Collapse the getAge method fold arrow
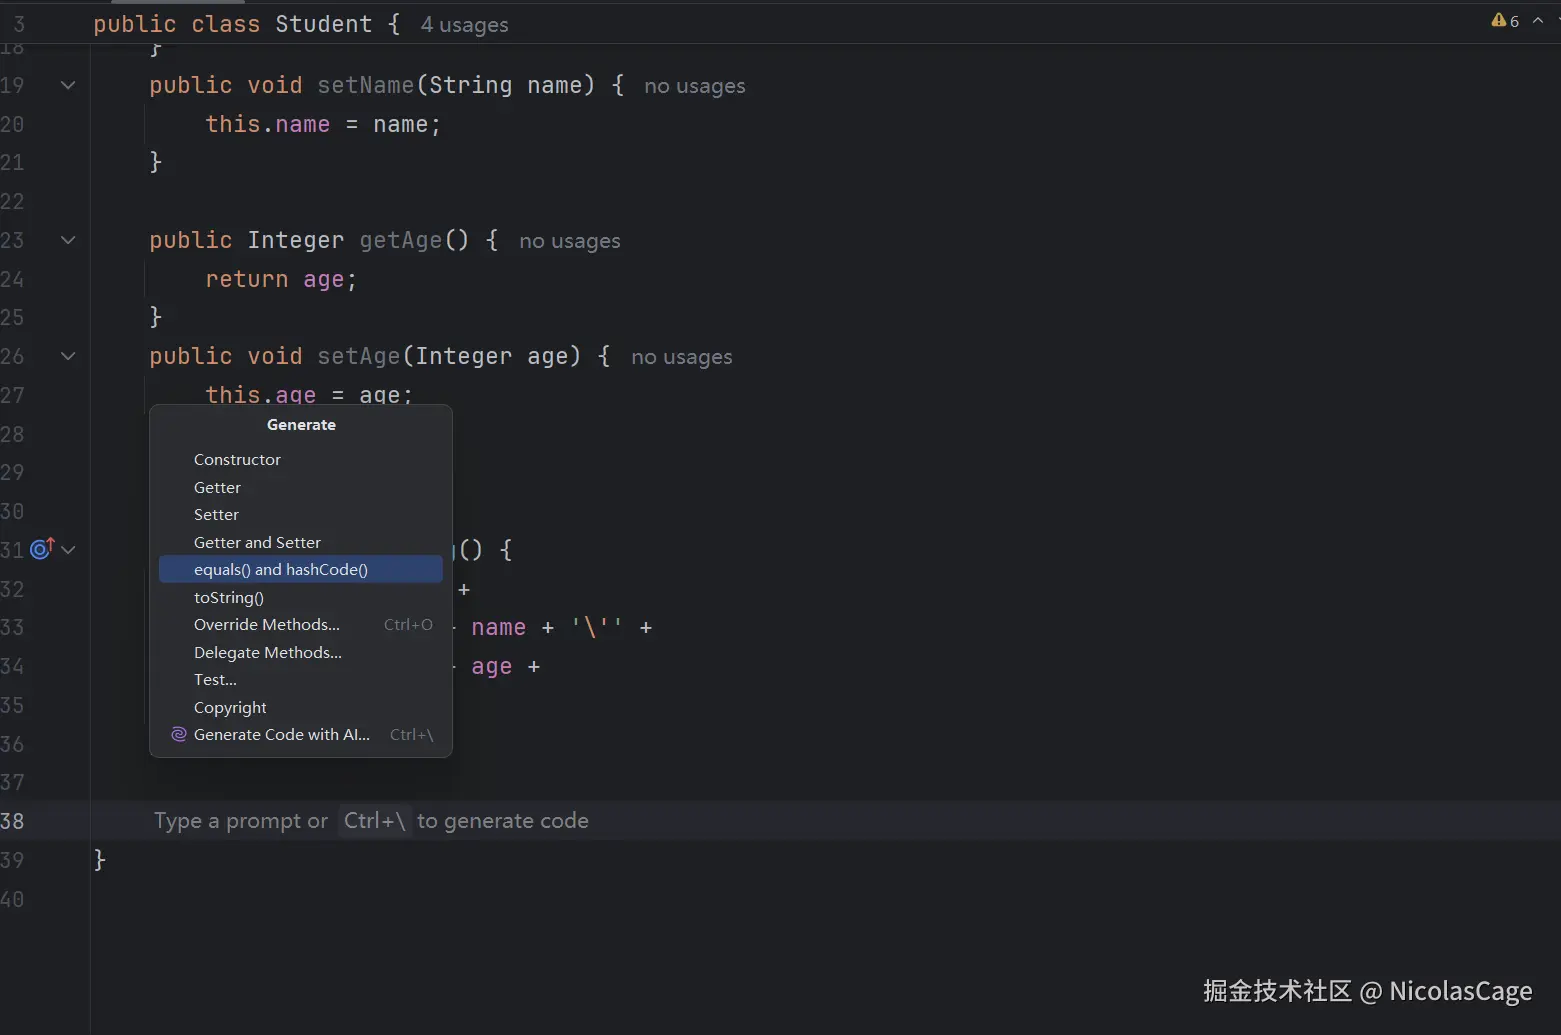 point(68,240)
